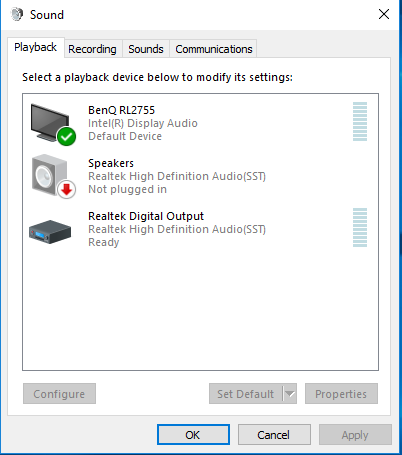Click the Configure button
The width and height of the screenshot is (402, 455).
[x=59, y=394]
